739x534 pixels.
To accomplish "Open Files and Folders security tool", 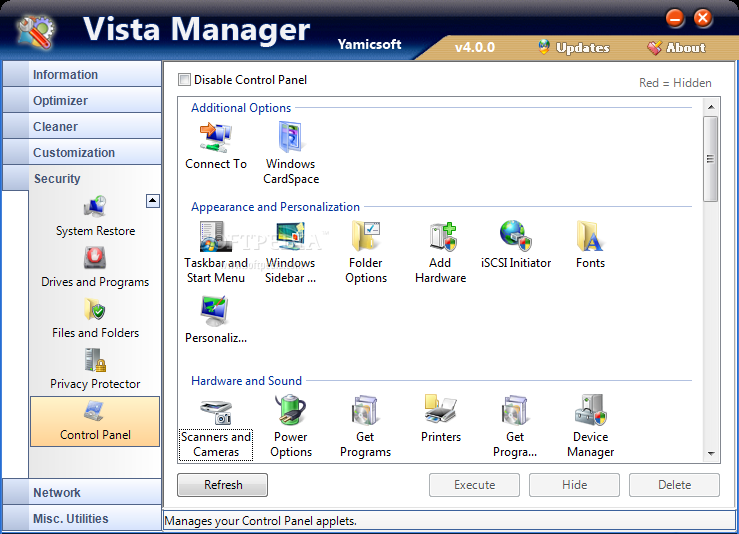I will pos(95,318).
